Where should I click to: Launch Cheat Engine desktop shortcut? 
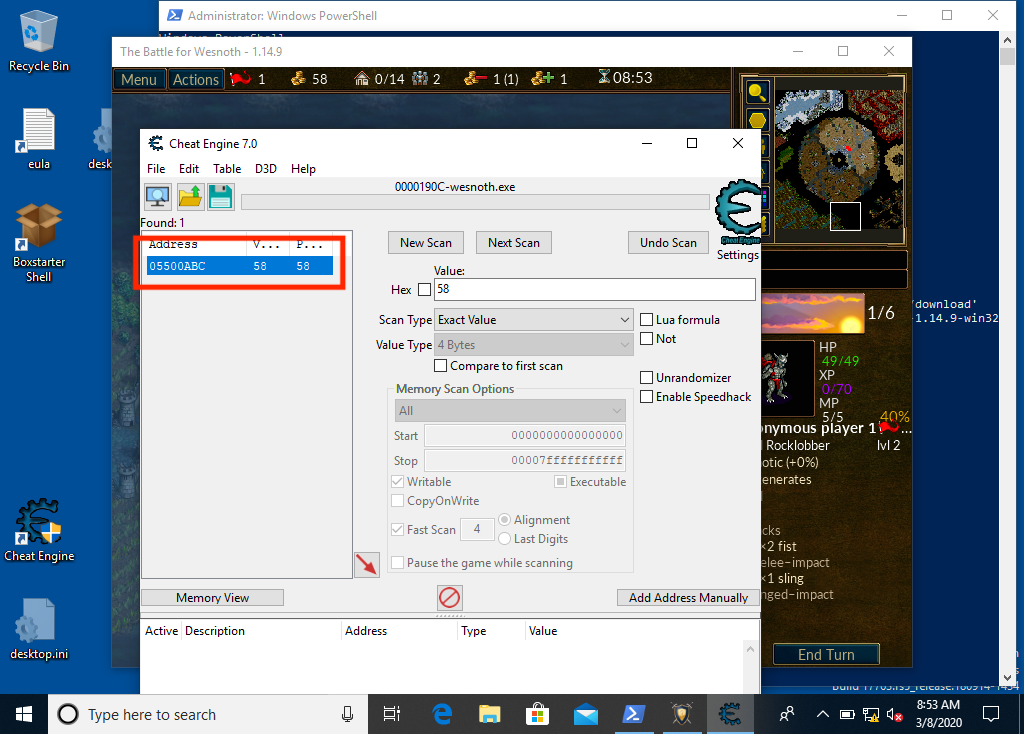pos(39,530)
